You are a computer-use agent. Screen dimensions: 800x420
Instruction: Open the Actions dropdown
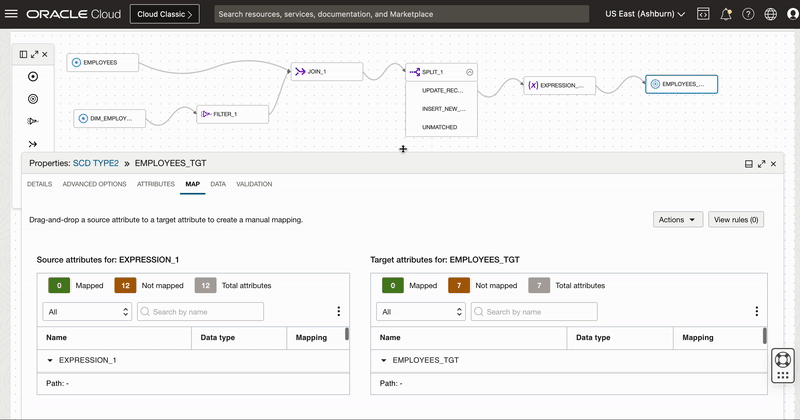(678, 219)
